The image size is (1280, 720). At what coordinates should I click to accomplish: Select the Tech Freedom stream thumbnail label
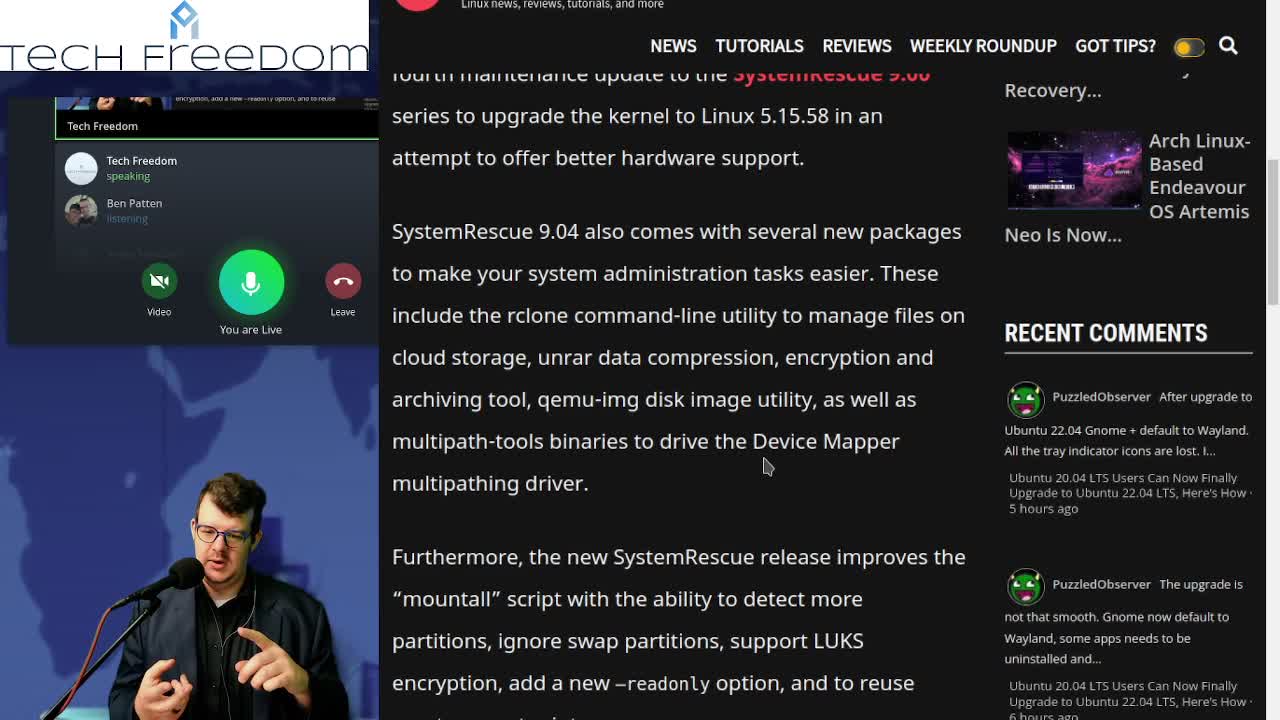102,126
